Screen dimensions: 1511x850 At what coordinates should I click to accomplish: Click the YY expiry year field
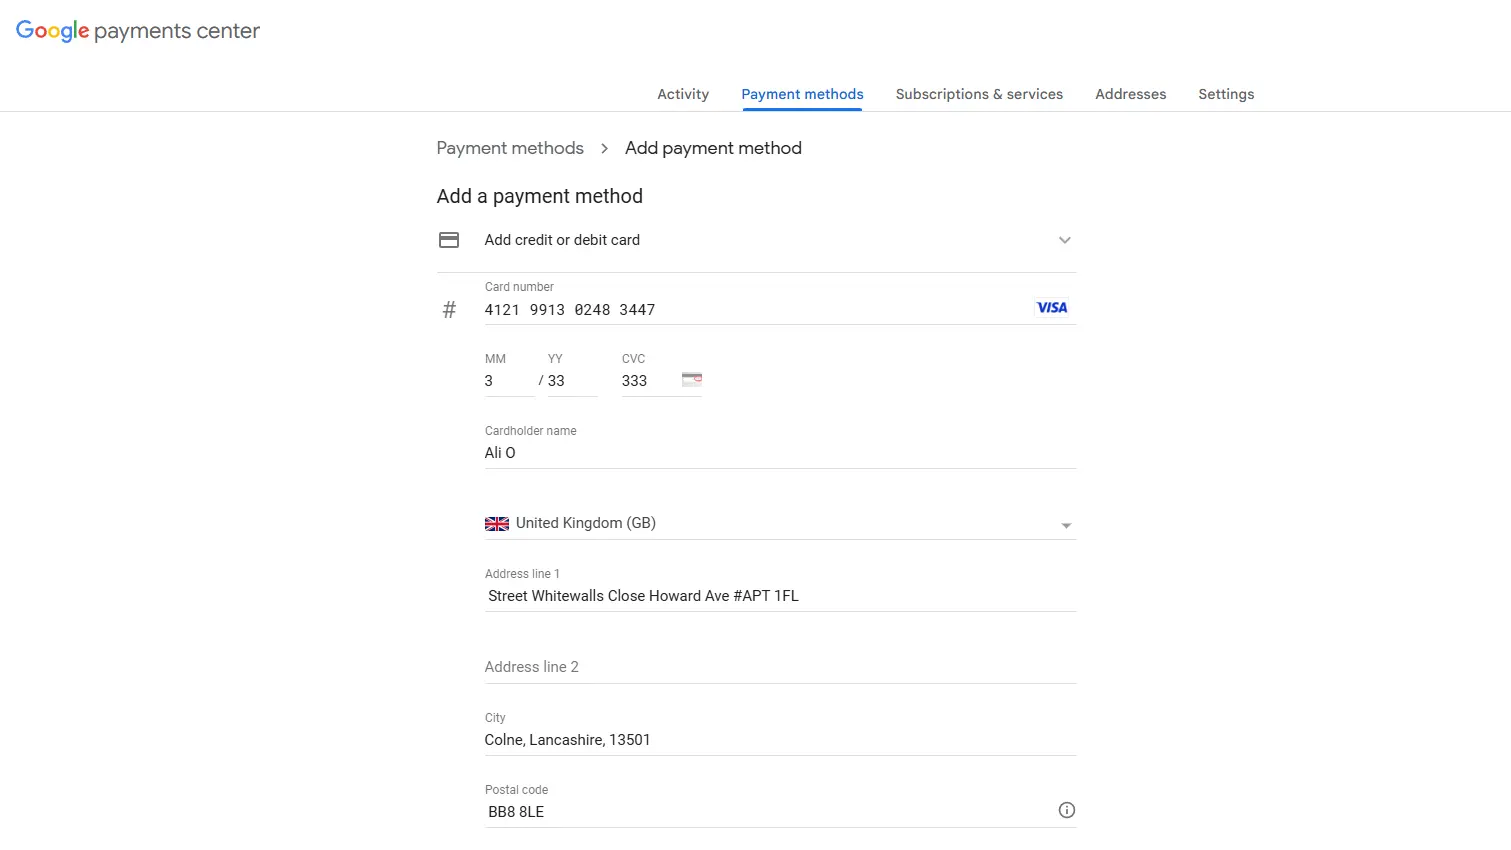tap(572, 381)
